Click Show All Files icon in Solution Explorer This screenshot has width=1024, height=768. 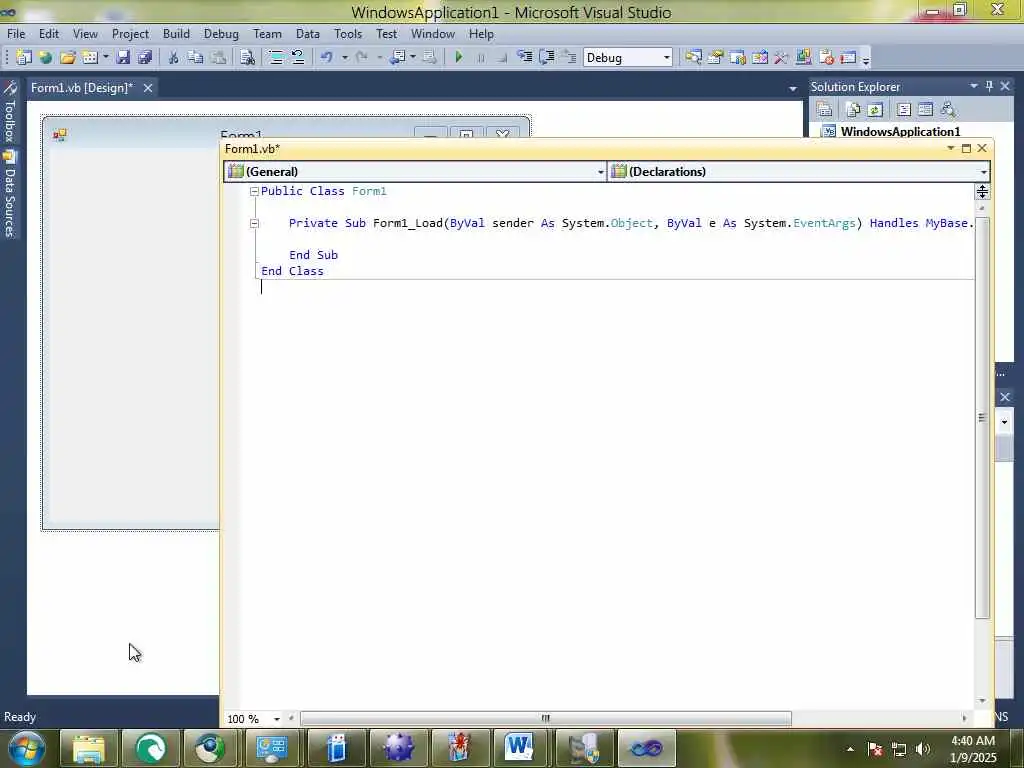[x=853, y=110]
